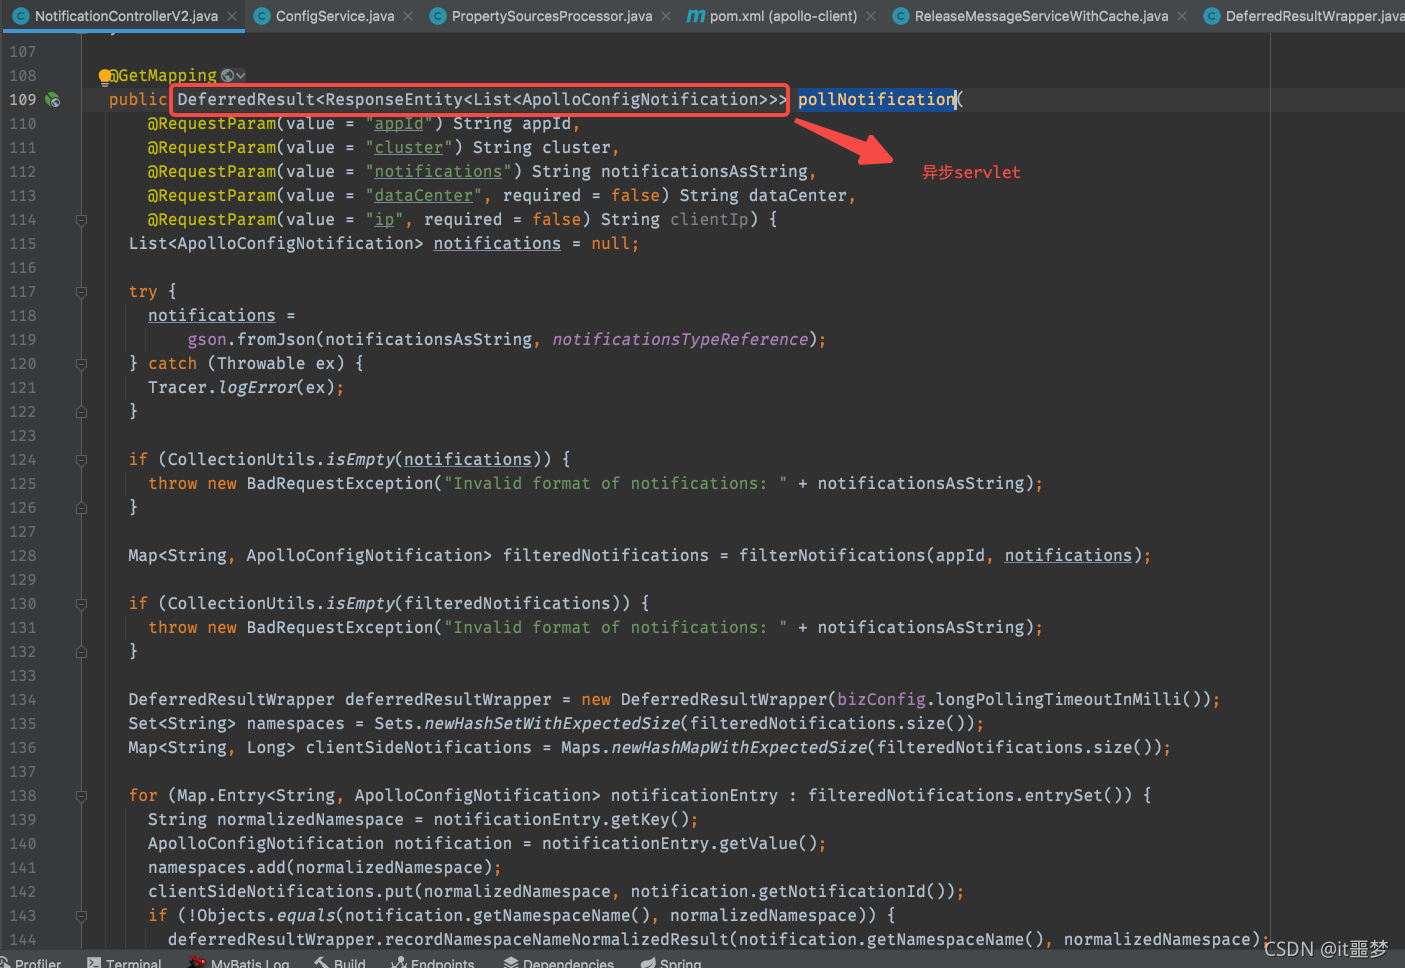Open ConfigService.java tab
The width and height of the screenshot is (1405, 968).
[334, 16]
